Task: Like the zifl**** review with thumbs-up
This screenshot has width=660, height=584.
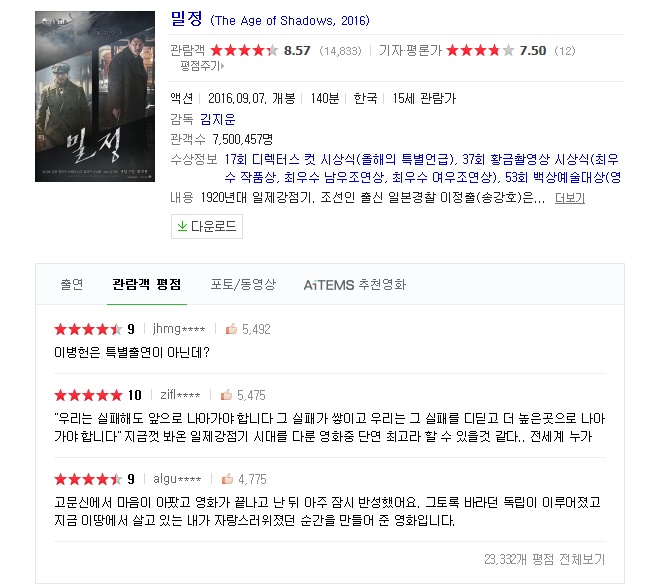Action: (226, 395)
